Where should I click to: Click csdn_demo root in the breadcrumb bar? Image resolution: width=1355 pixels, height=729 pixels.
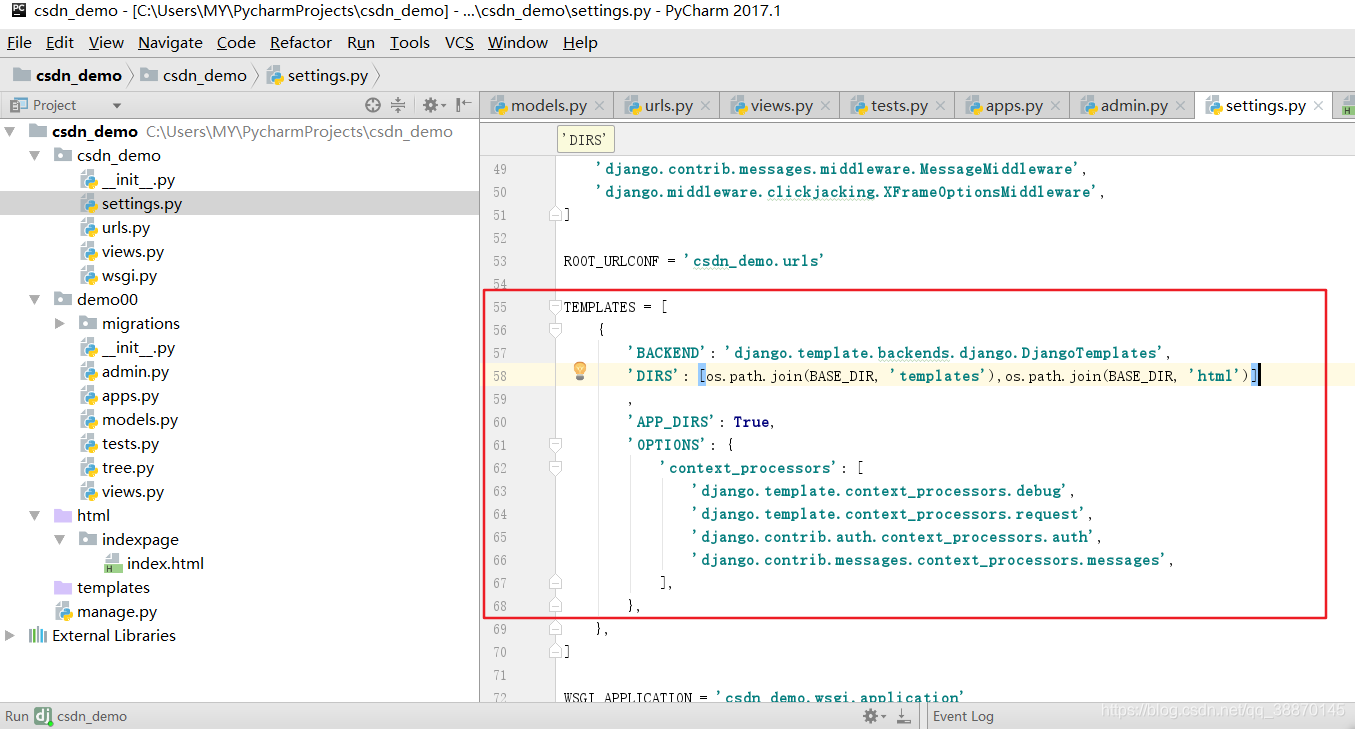[x=67, y=75]
